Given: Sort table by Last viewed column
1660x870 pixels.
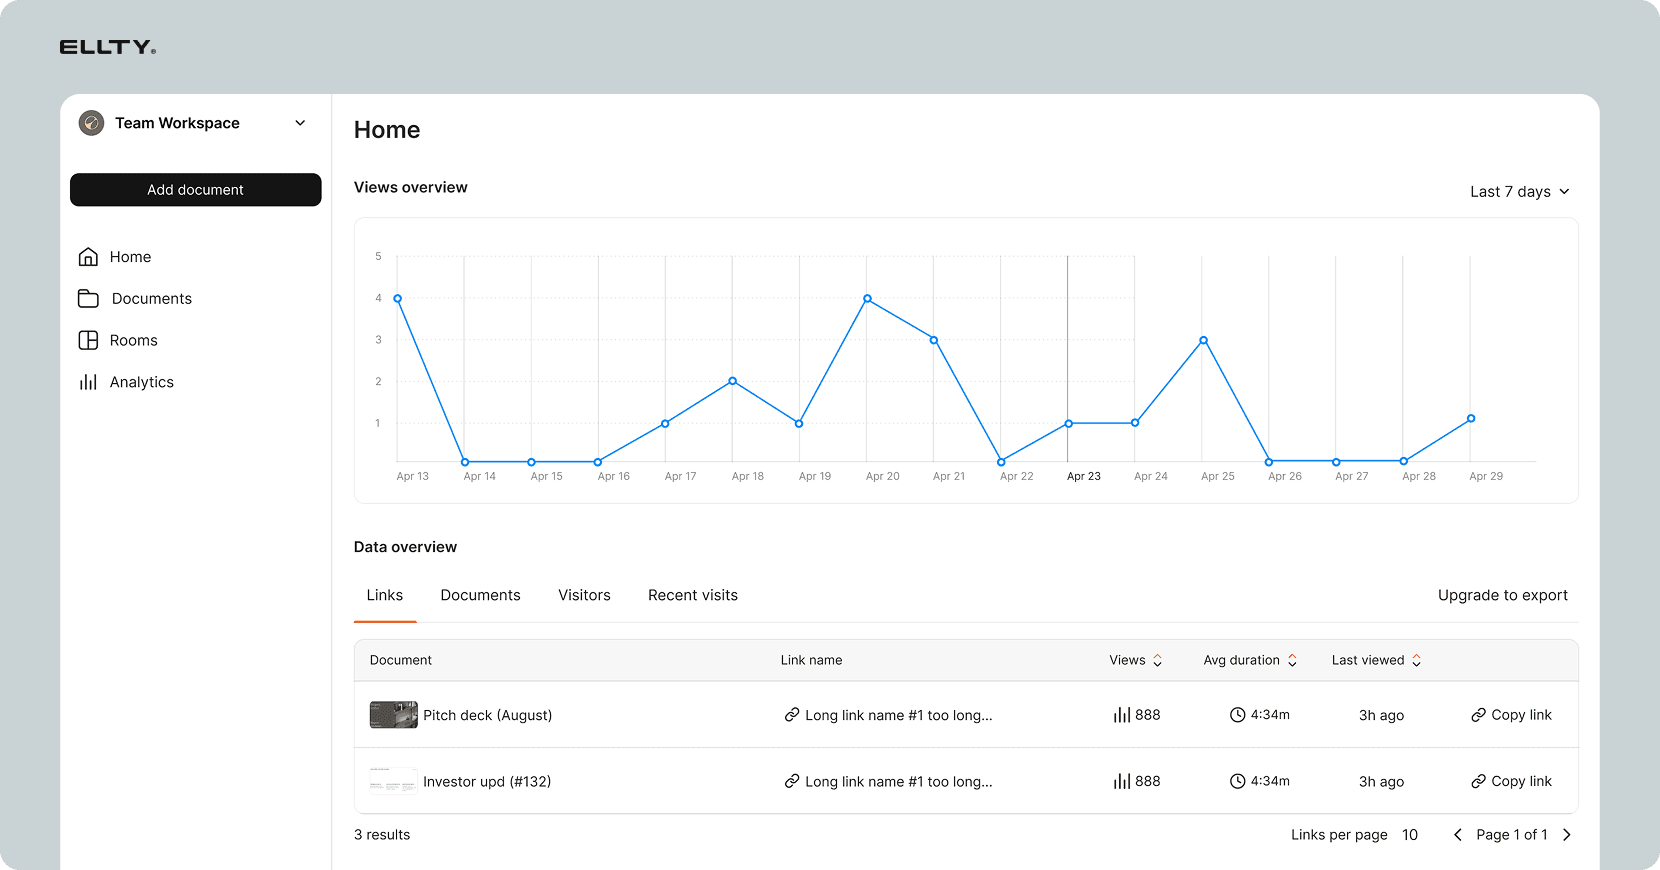Looking at the screenshot, I should pos(1416,661).
